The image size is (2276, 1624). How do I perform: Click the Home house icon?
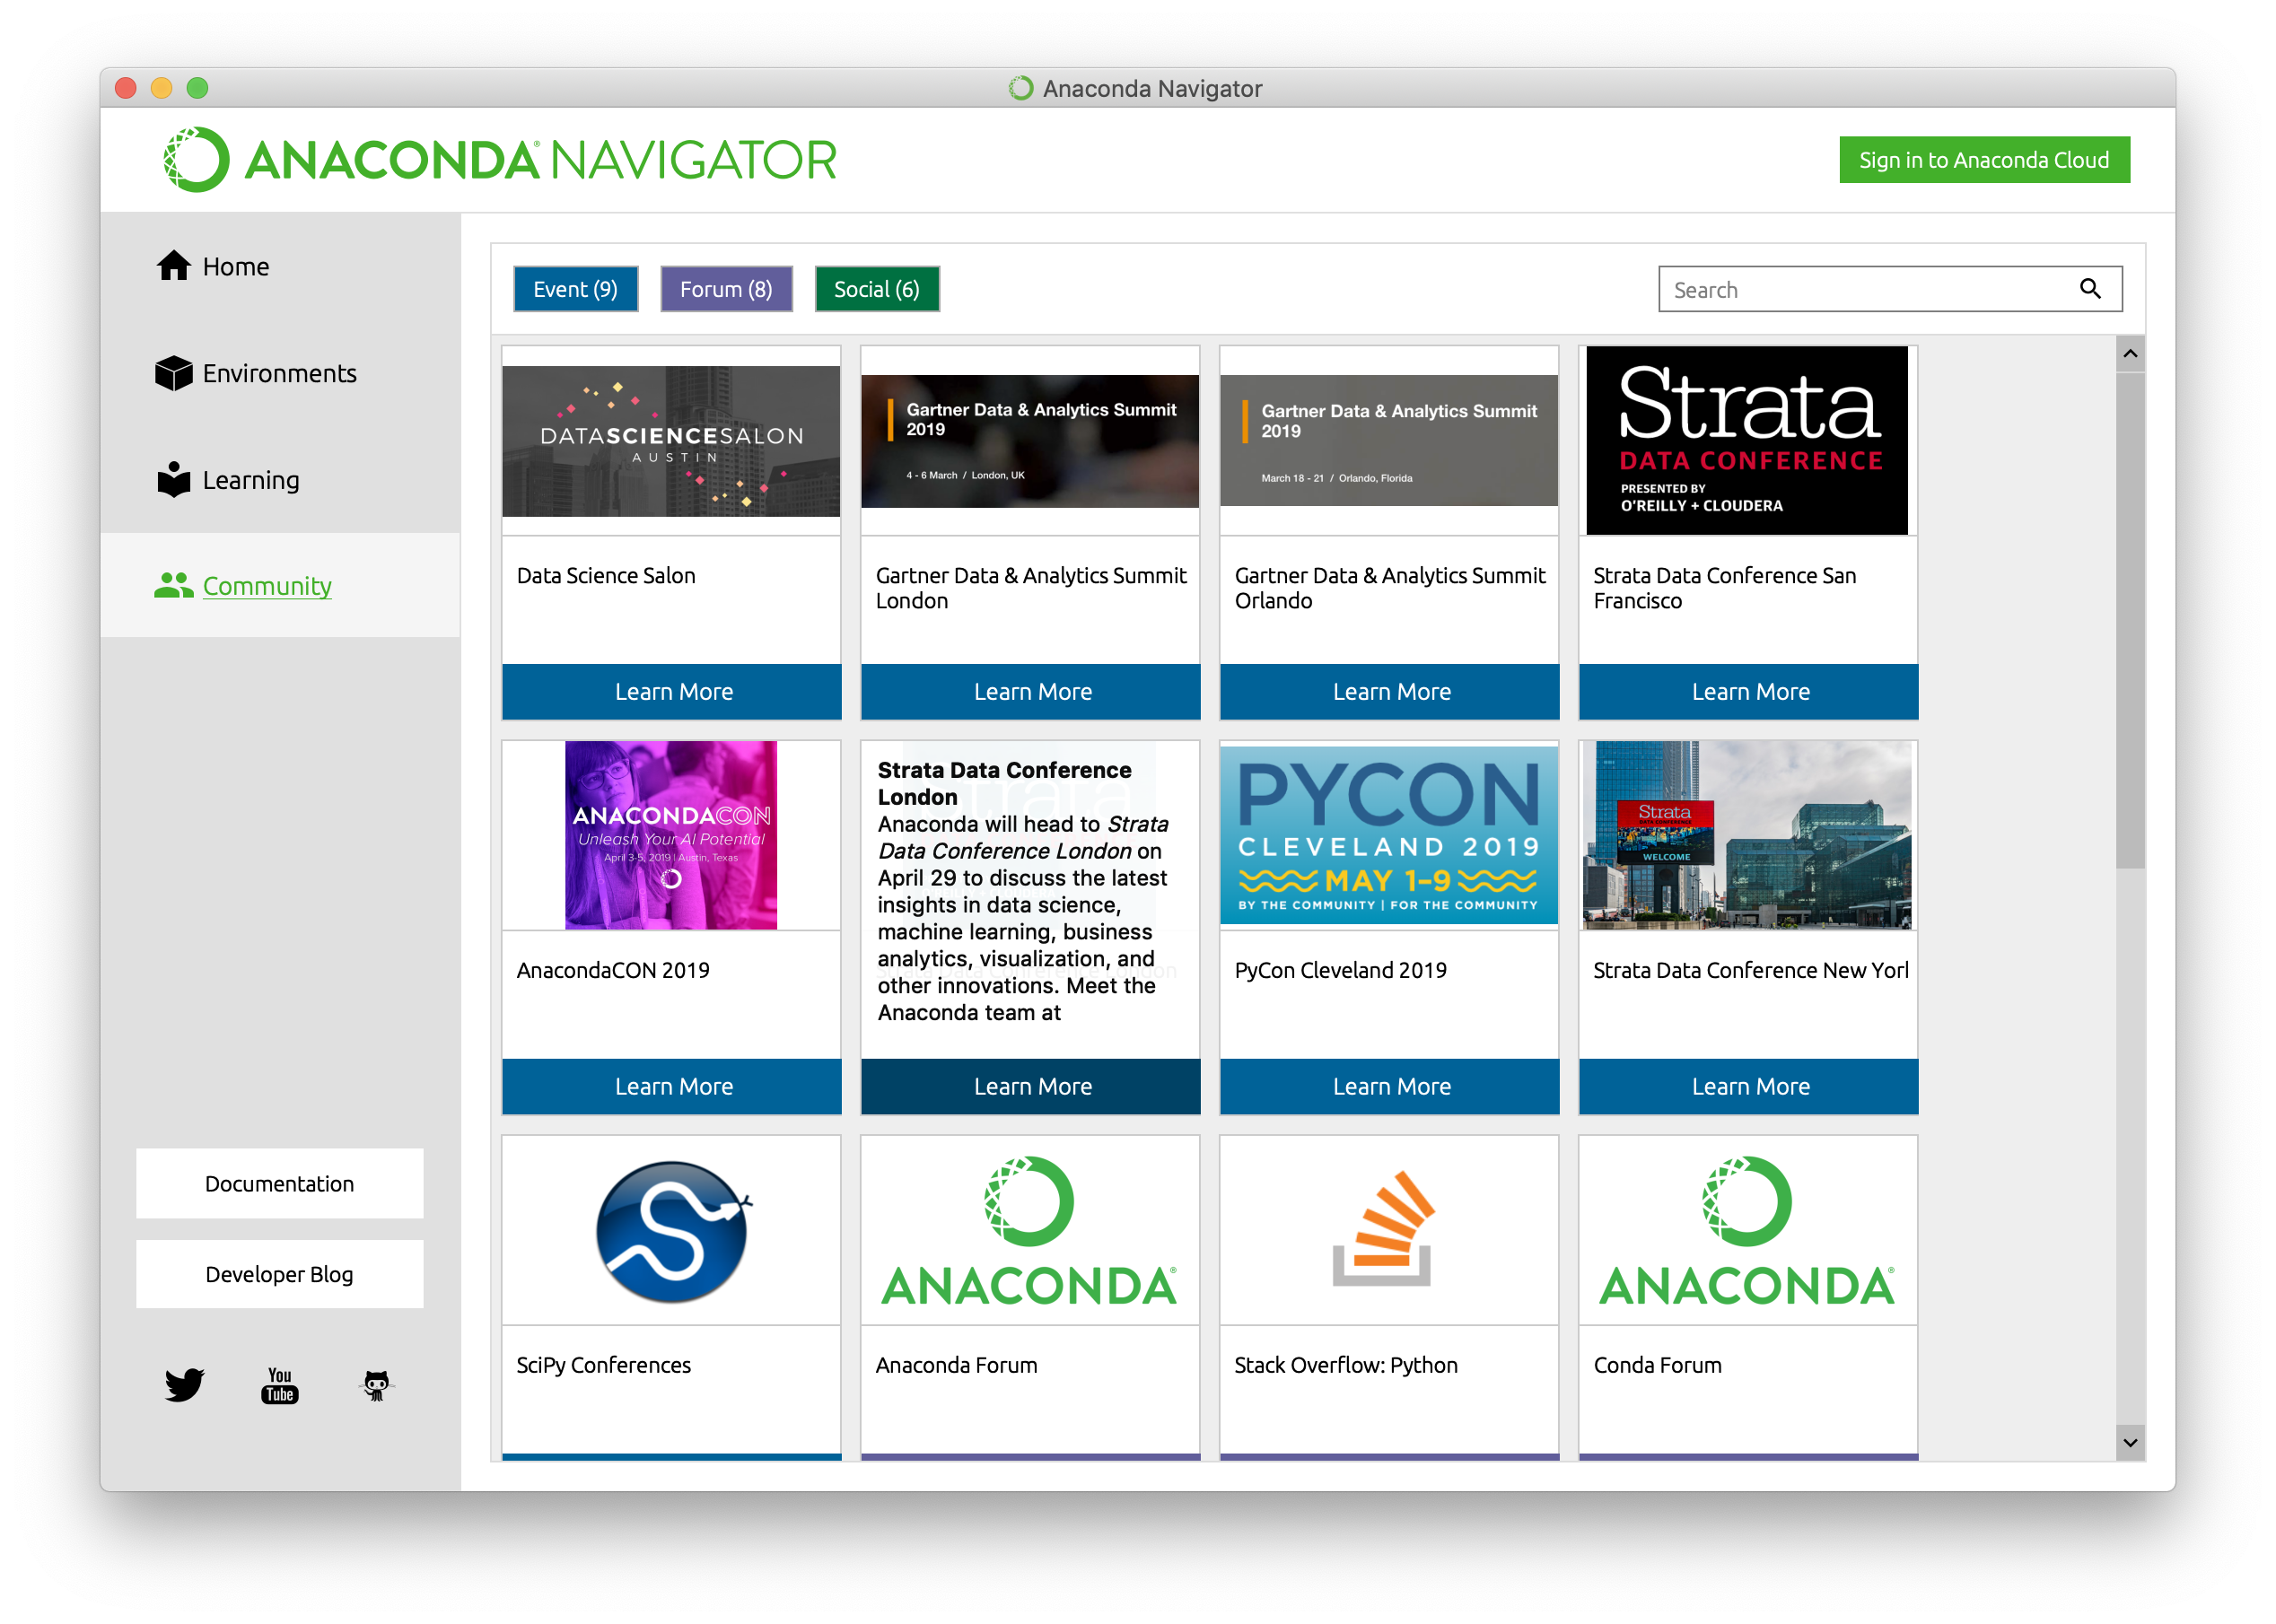click(174, 266)
